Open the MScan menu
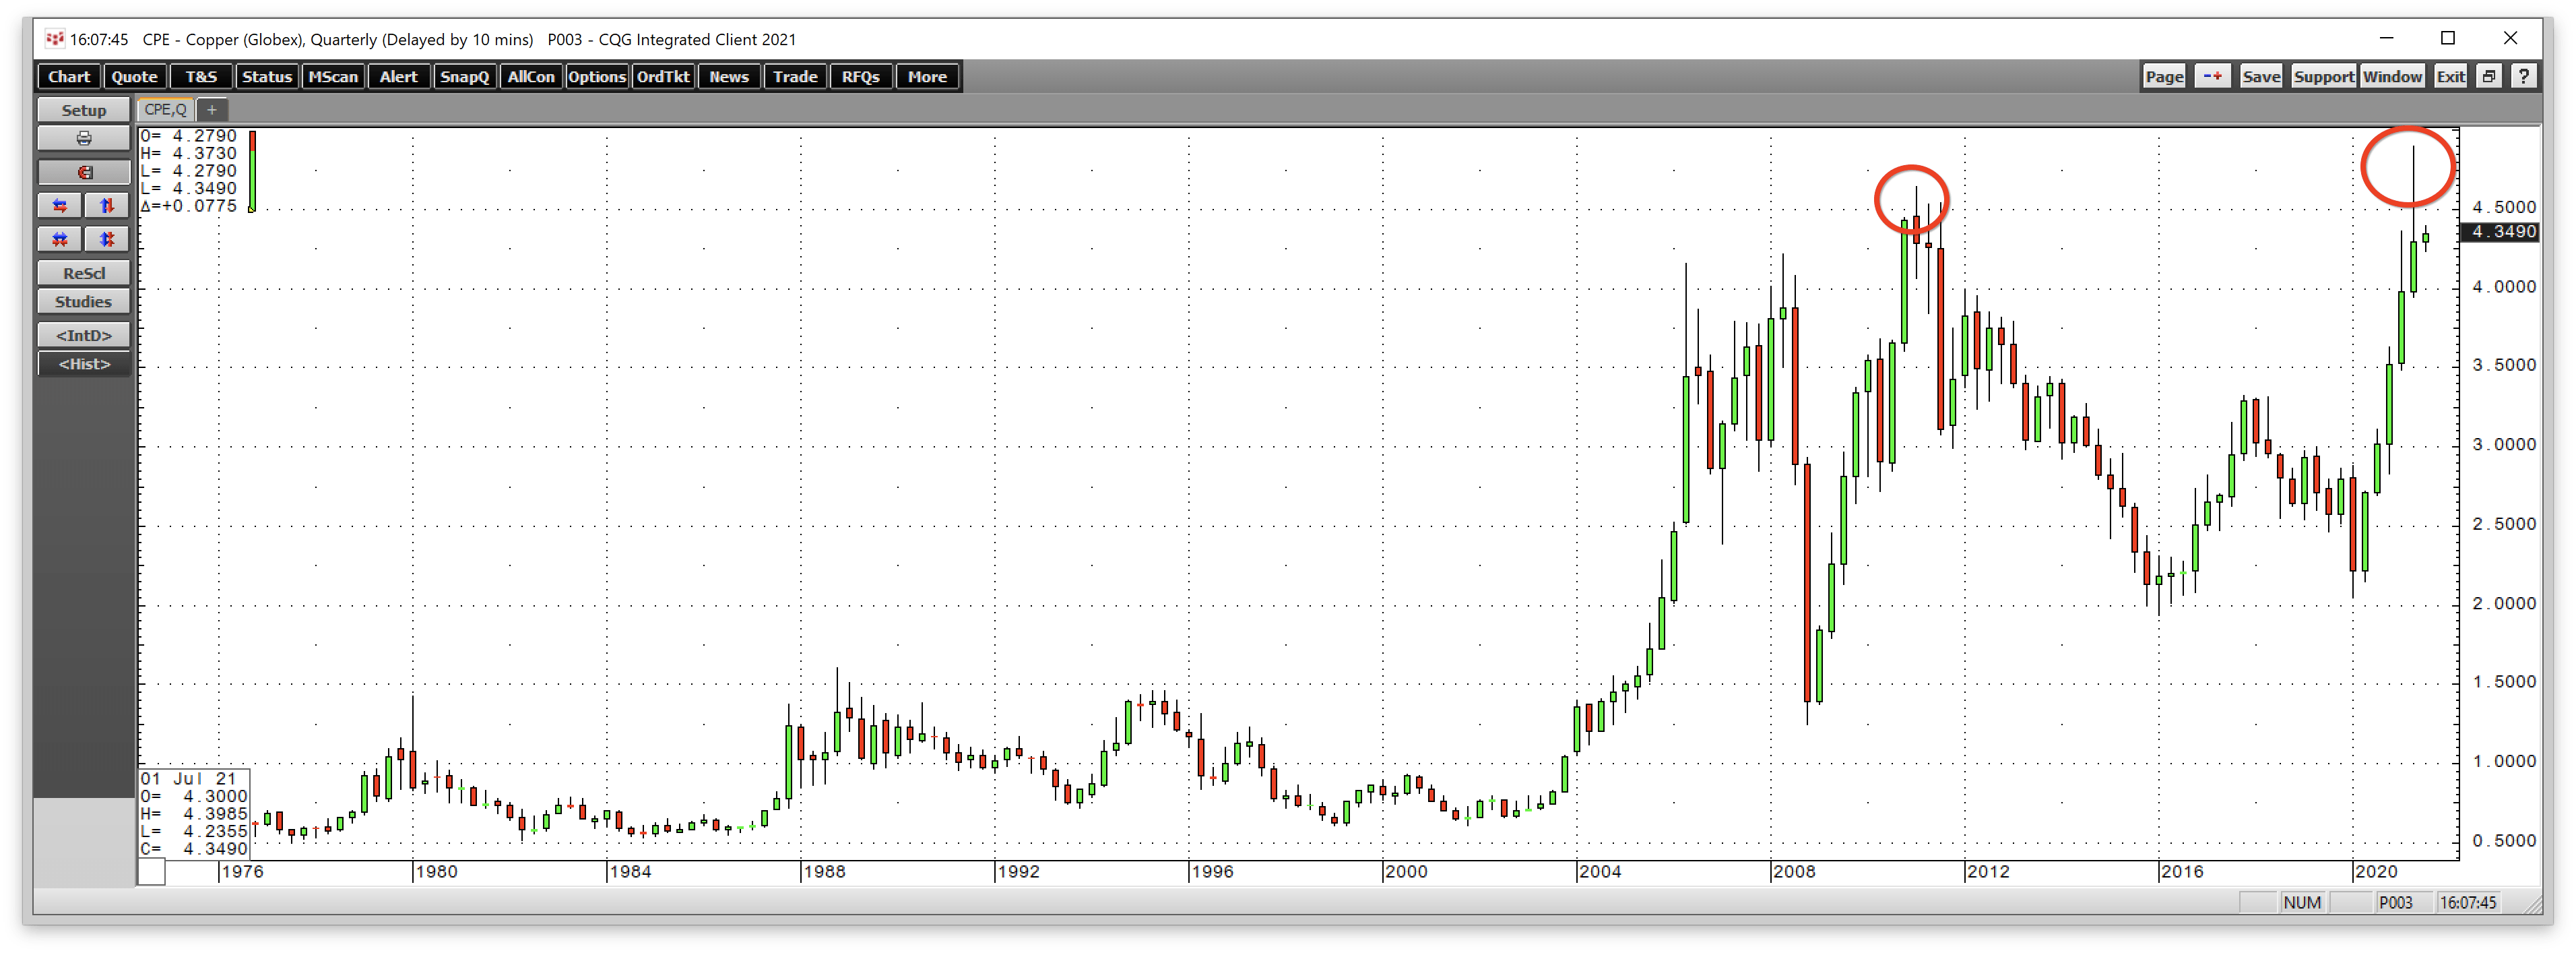Screen dimensions: 2576x953 (x=333, y=76)
